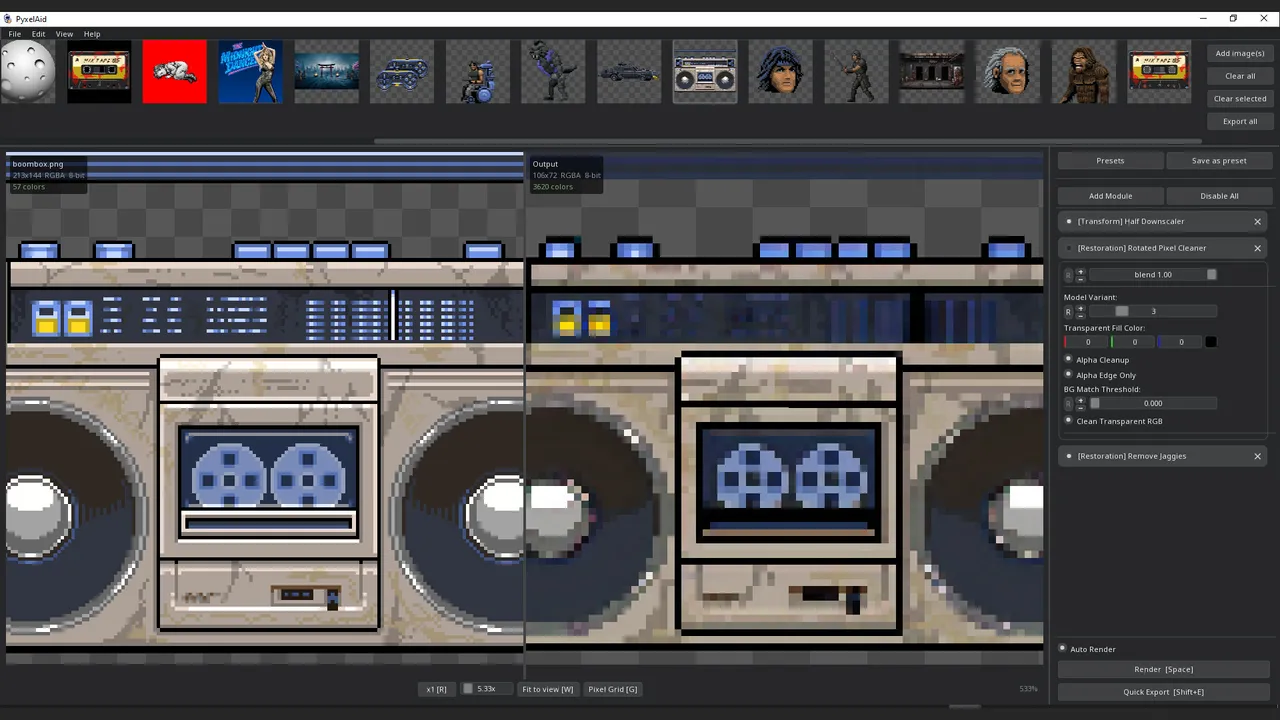1280x720 pixels.
Task: Toggle the Half Downscaler module enable dot
Action: [x=1069, y=222]
